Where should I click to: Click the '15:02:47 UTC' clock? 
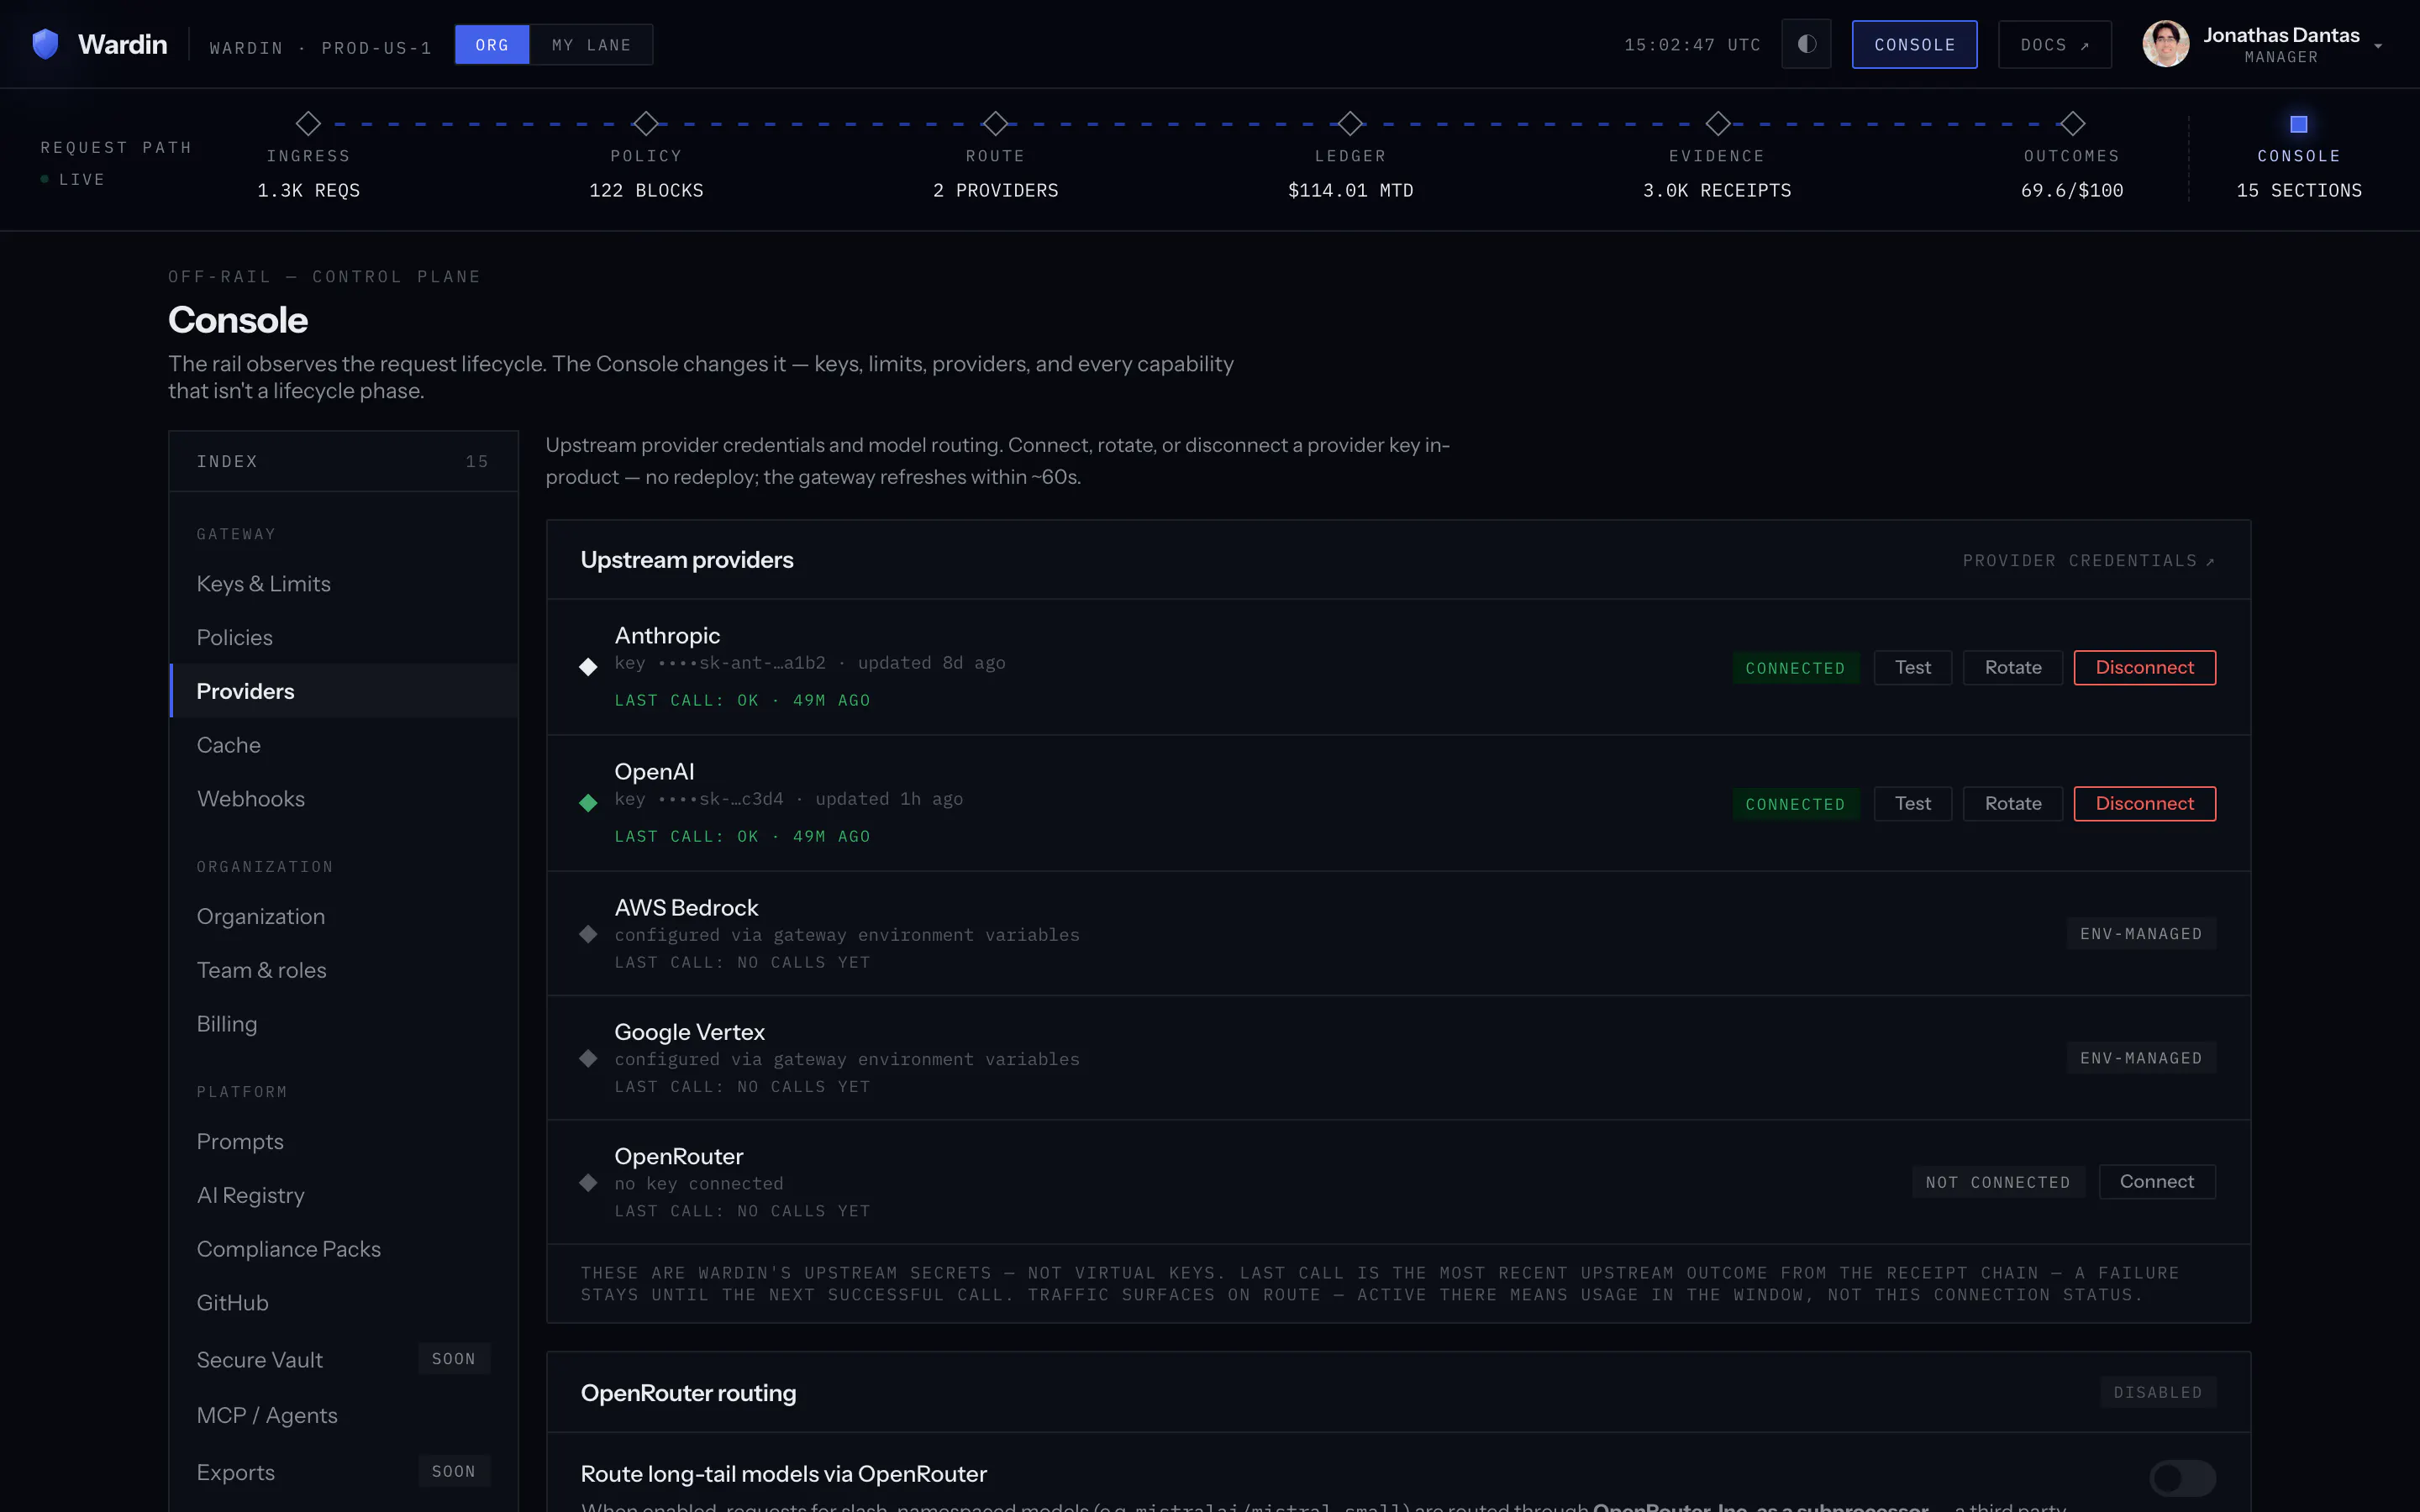(x=1692, y=45)
